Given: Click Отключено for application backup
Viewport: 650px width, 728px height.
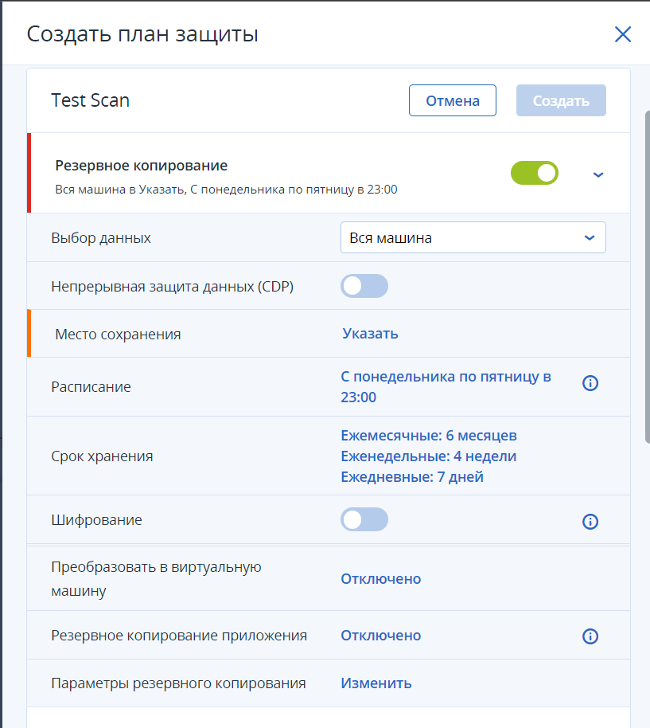Looking at the screenshot, I should click(x=381, y=636).
